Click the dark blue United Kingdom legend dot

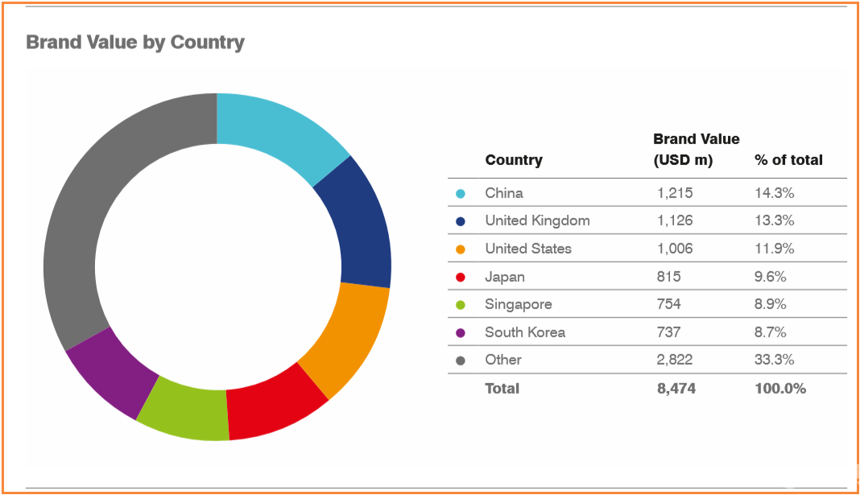[460, 221]
